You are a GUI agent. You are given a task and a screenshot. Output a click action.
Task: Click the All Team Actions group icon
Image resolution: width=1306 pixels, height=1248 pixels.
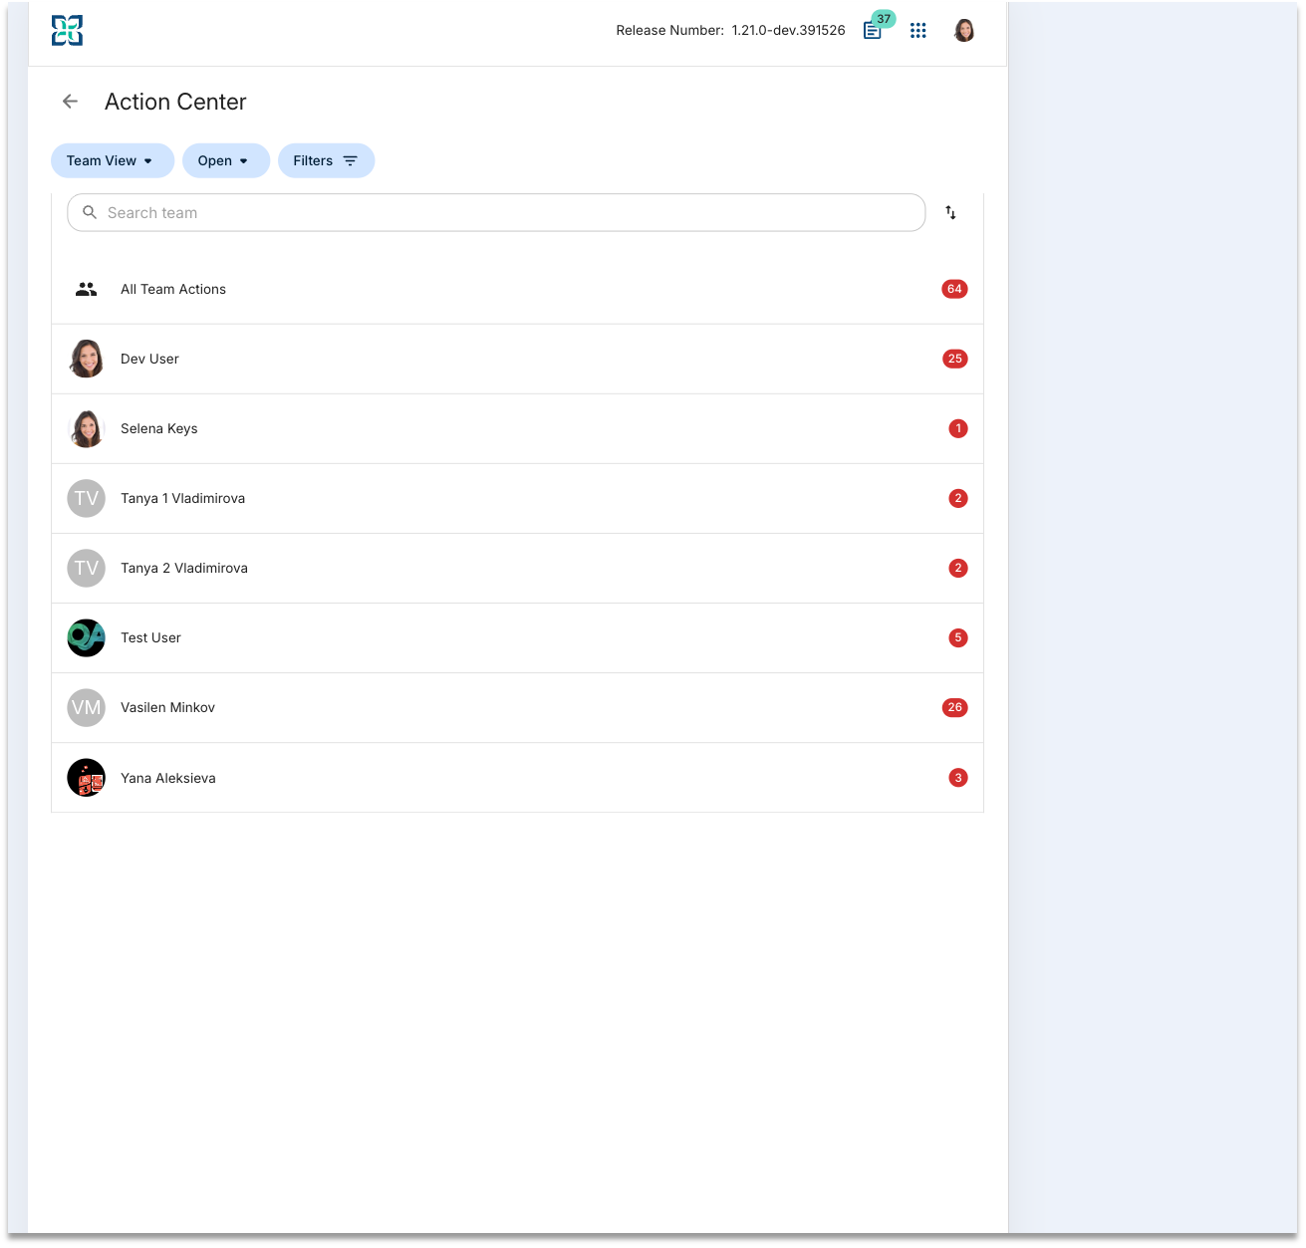tap(86, 289)
